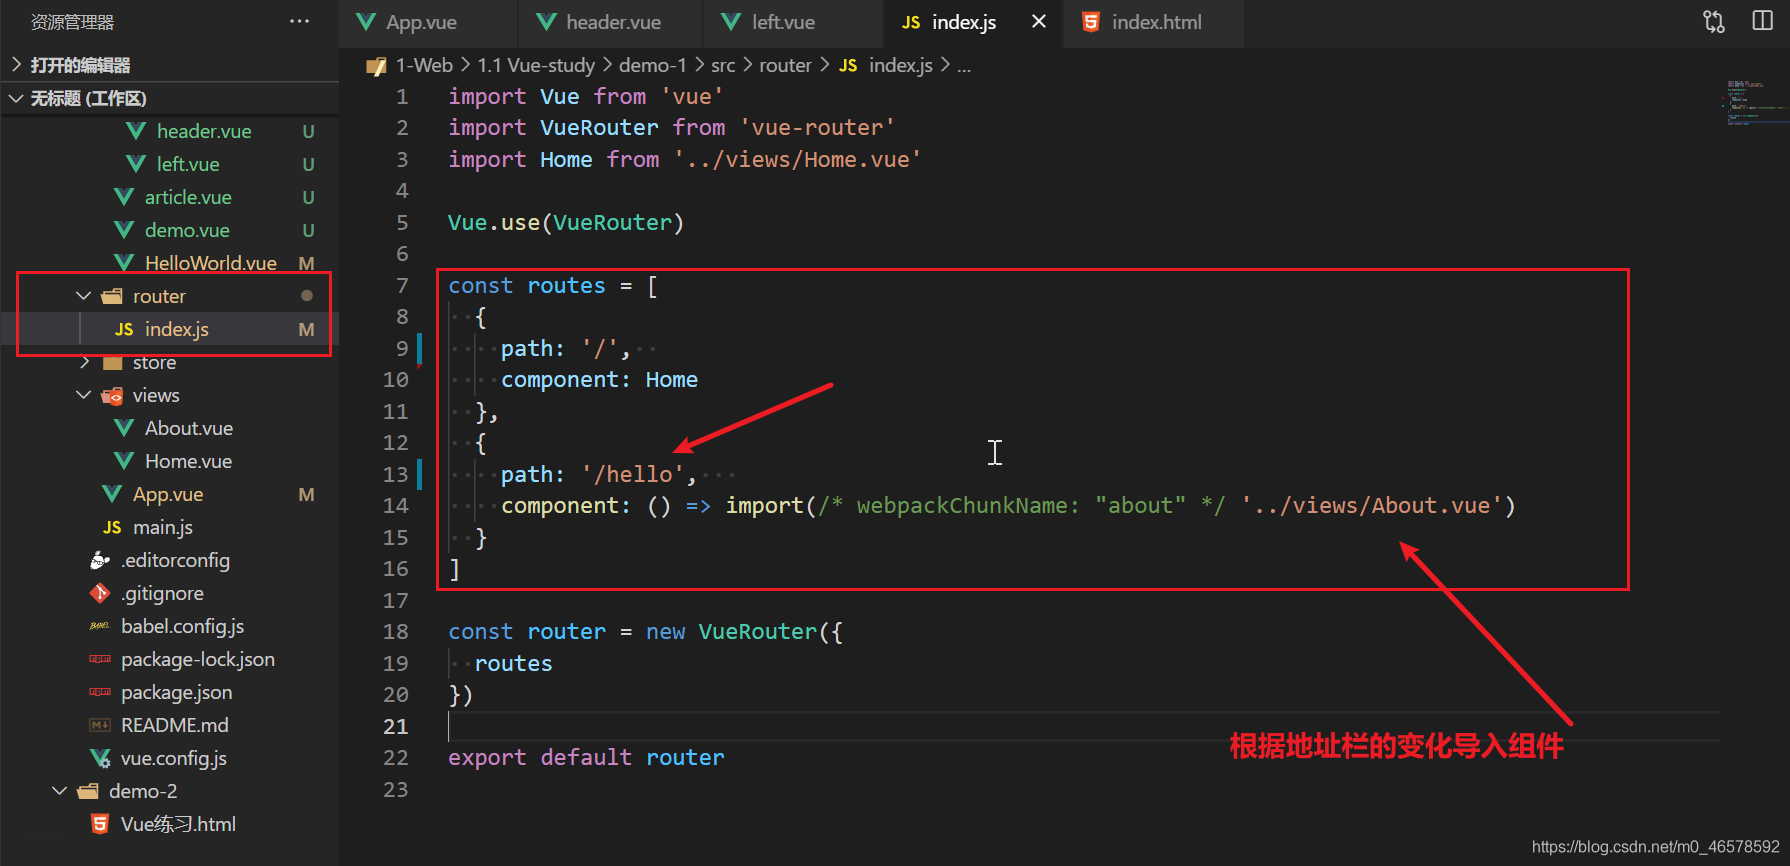Image resolution: width=1790 pixels, height=866 pixels.
Task: Open left.vue in the file tree
Action: [x=188, y=164]
